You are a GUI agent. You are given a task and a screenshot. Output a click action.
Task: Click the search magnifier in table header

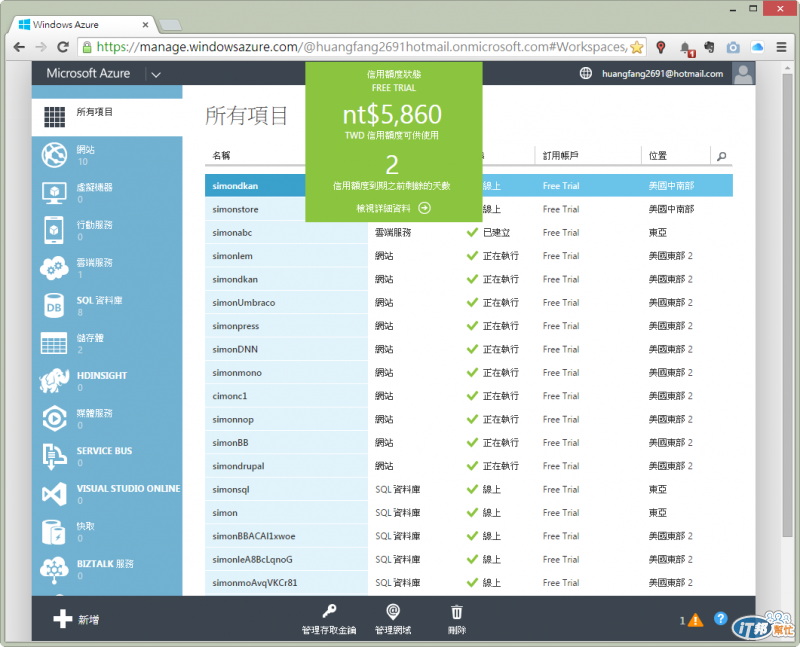click(x=721, y=156)
